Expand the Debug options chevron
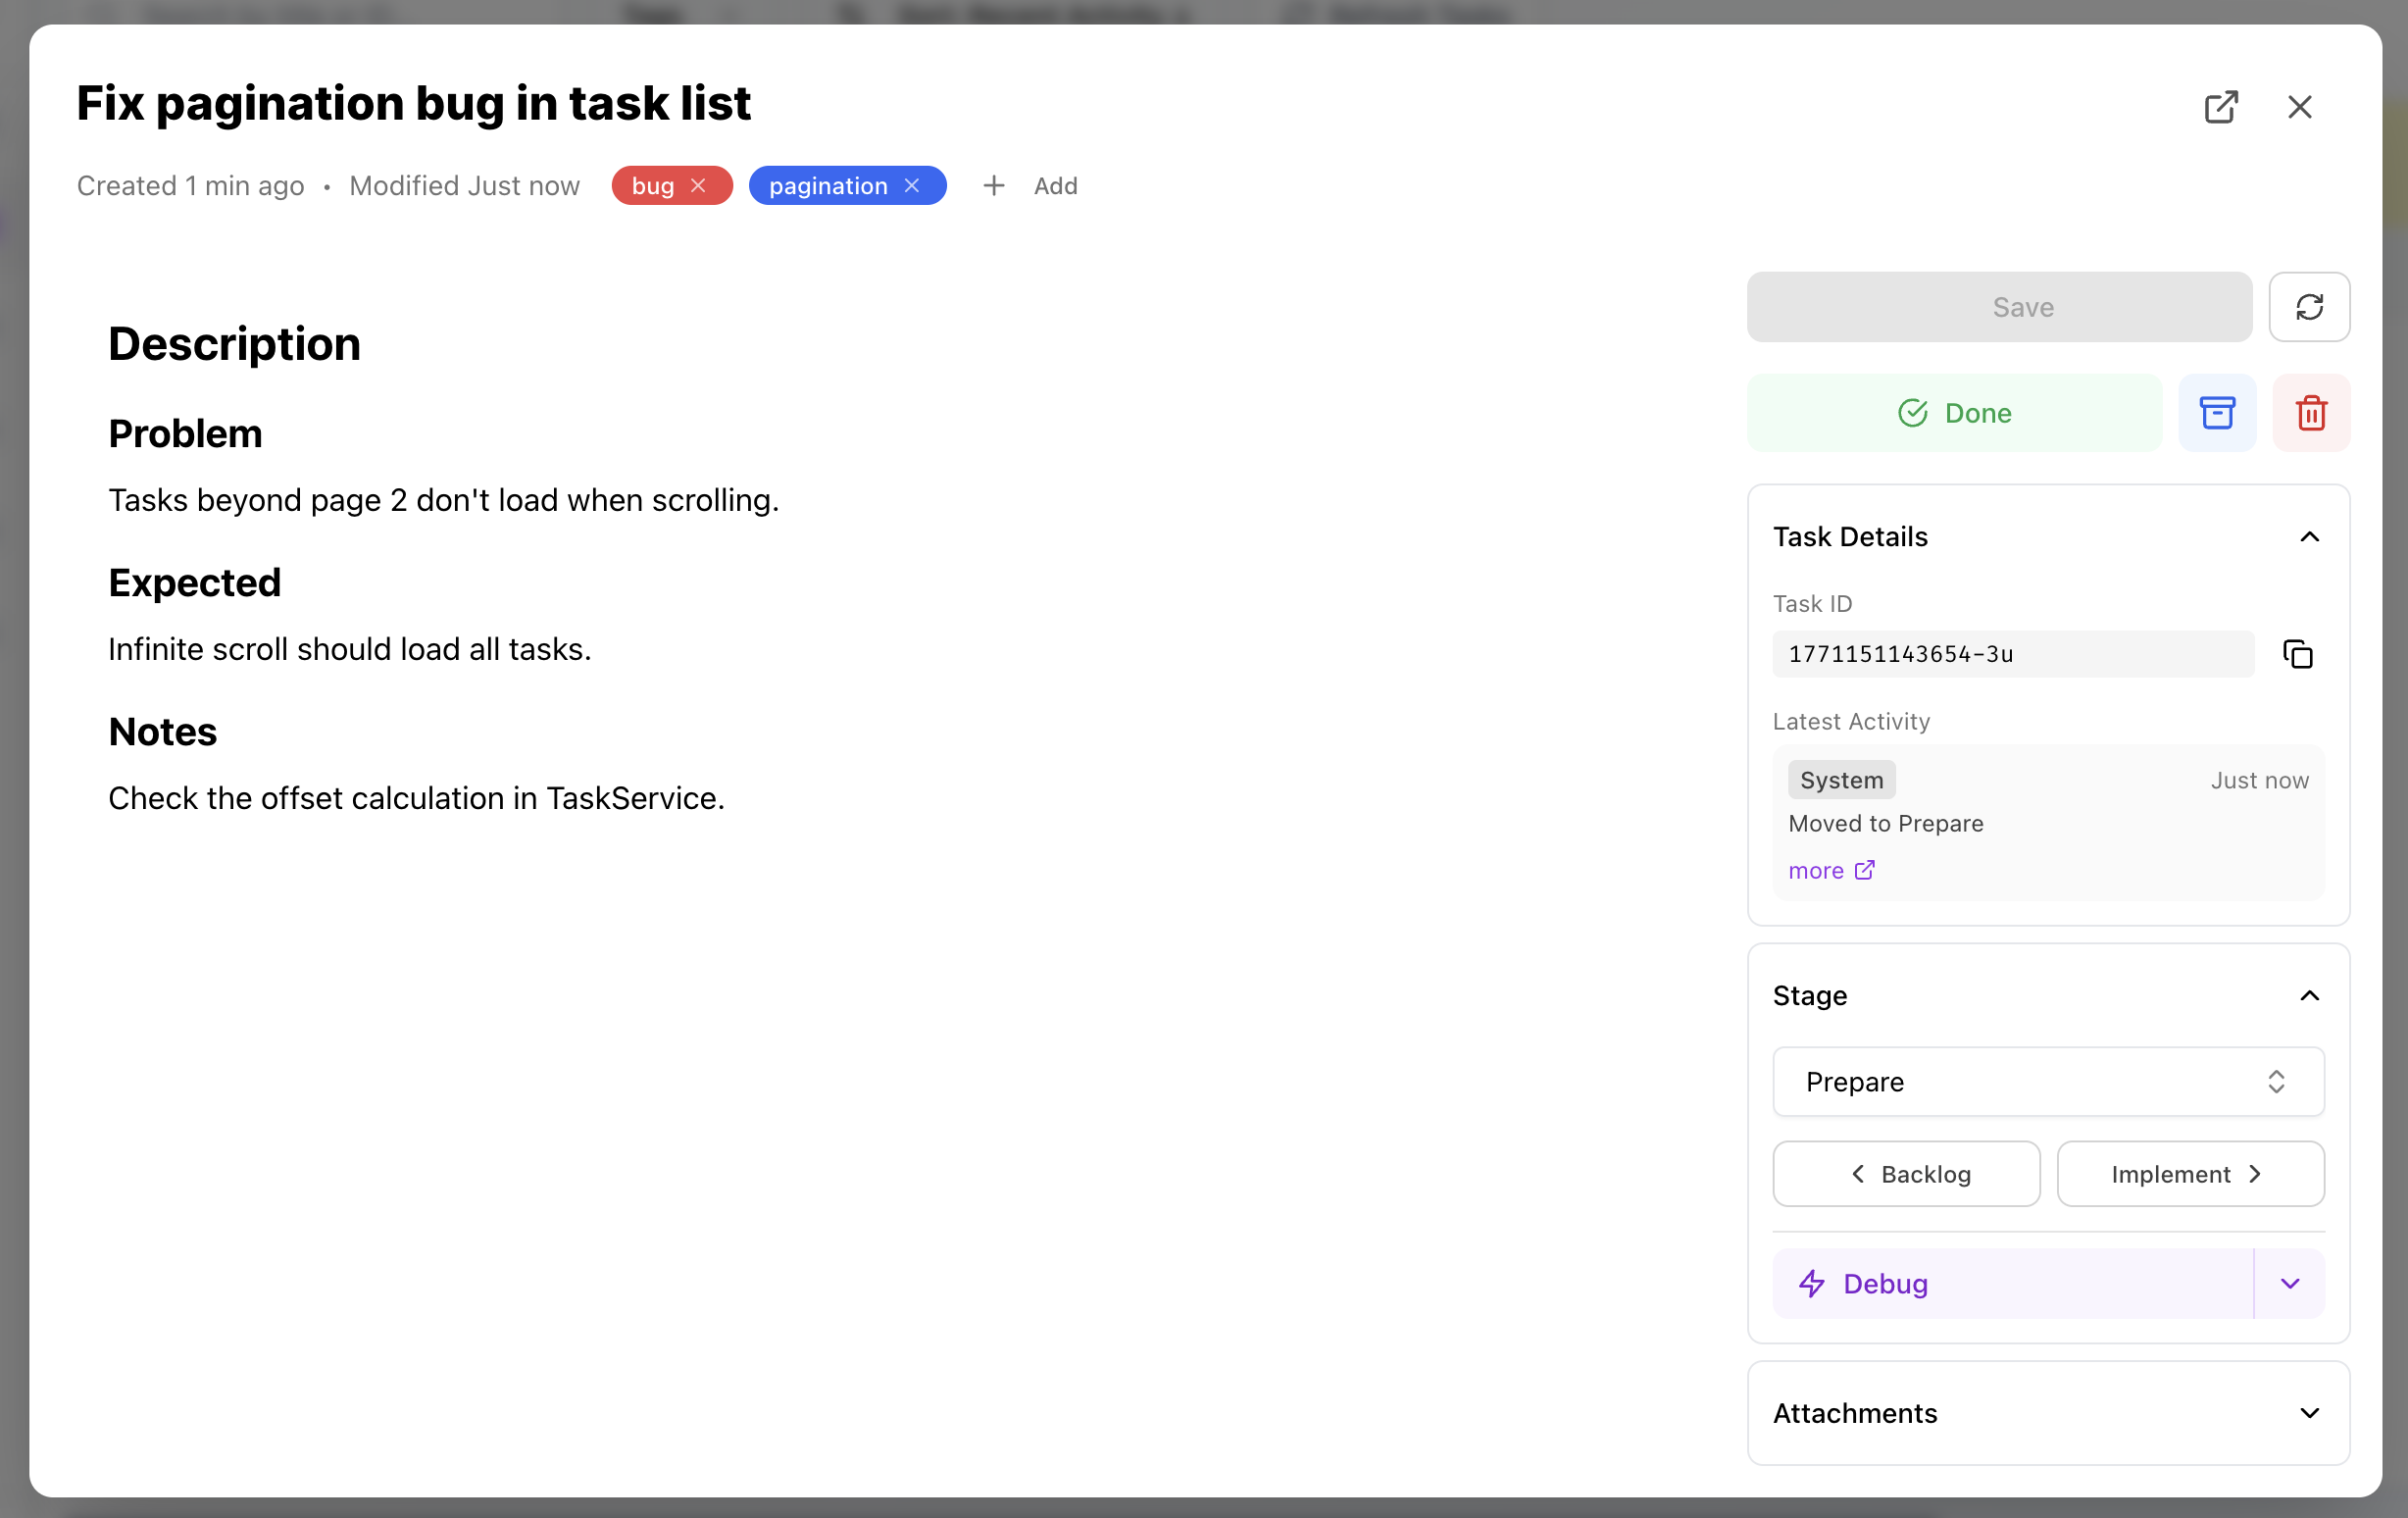Viewport: 2408px width, 1518px height. (2289, 1284)
